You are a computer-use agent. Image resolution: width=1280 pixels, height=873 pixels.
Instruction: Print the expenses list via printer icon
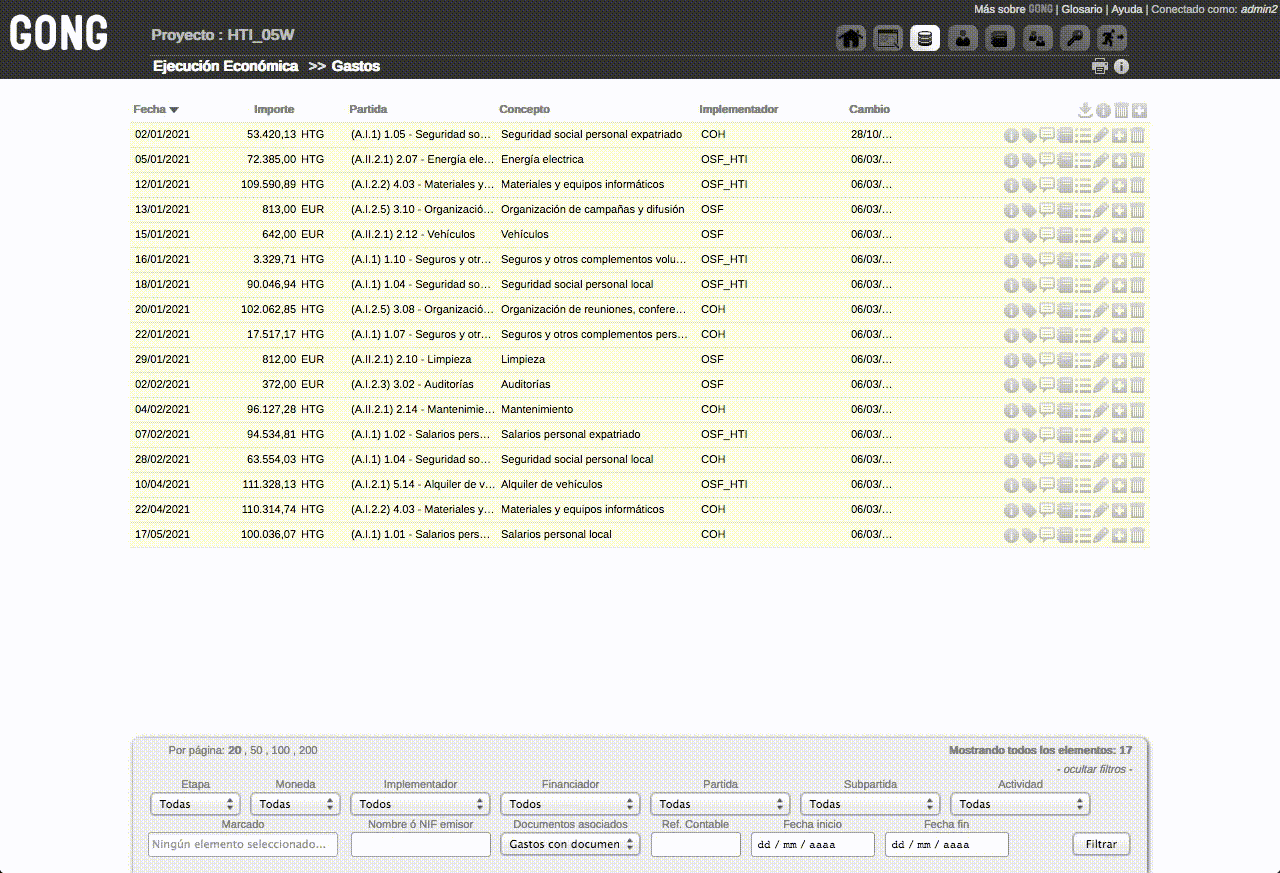pos(1100,67)
